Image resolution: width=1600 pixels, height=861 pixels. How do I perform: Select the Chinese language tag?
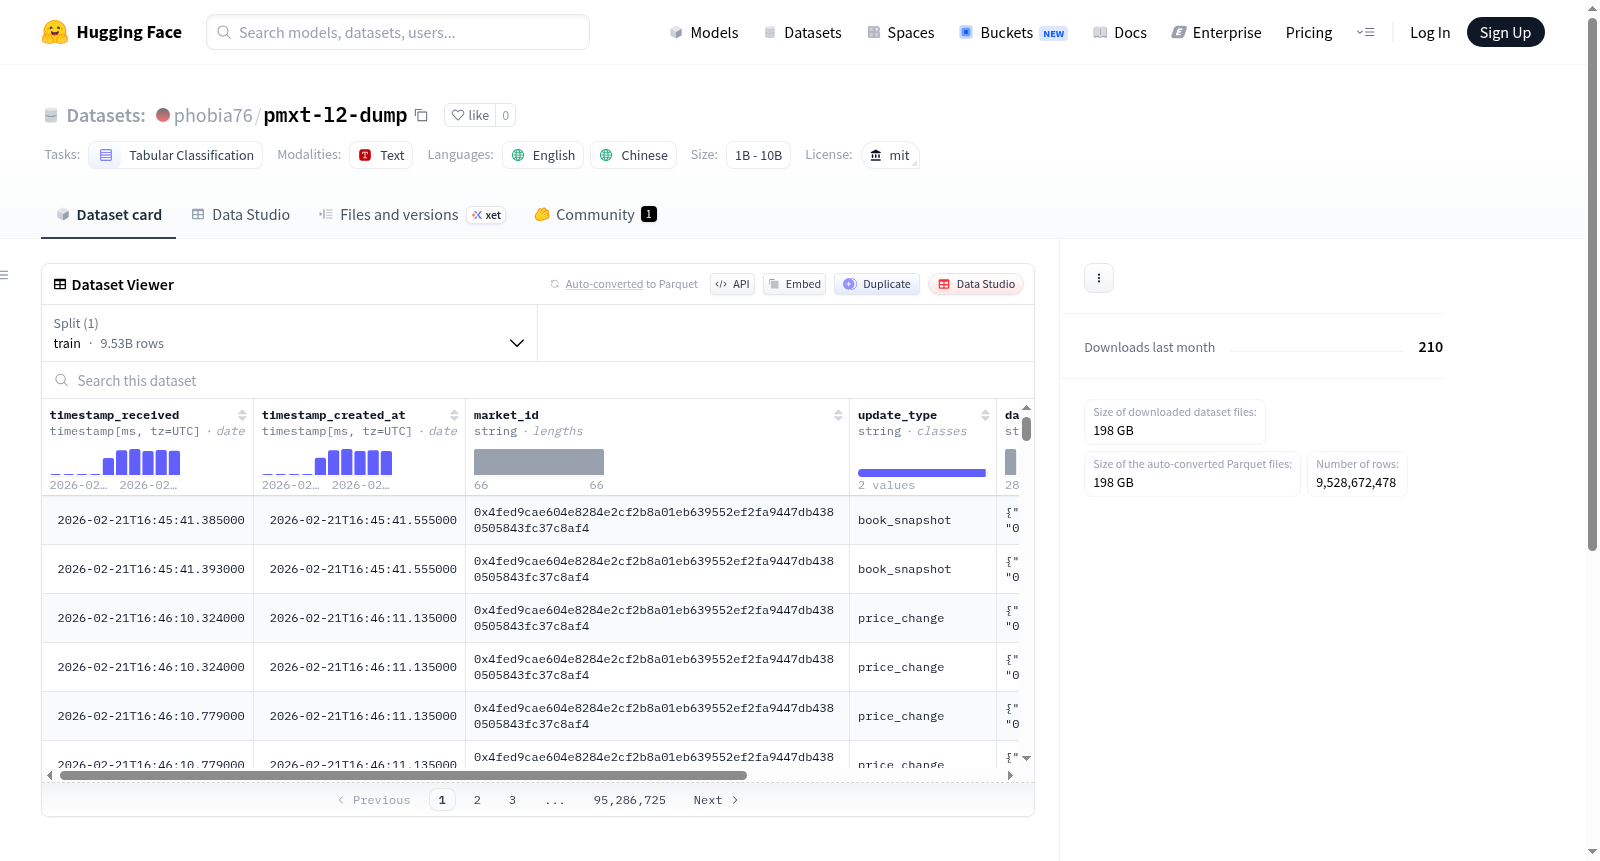(x=633, y=155)
